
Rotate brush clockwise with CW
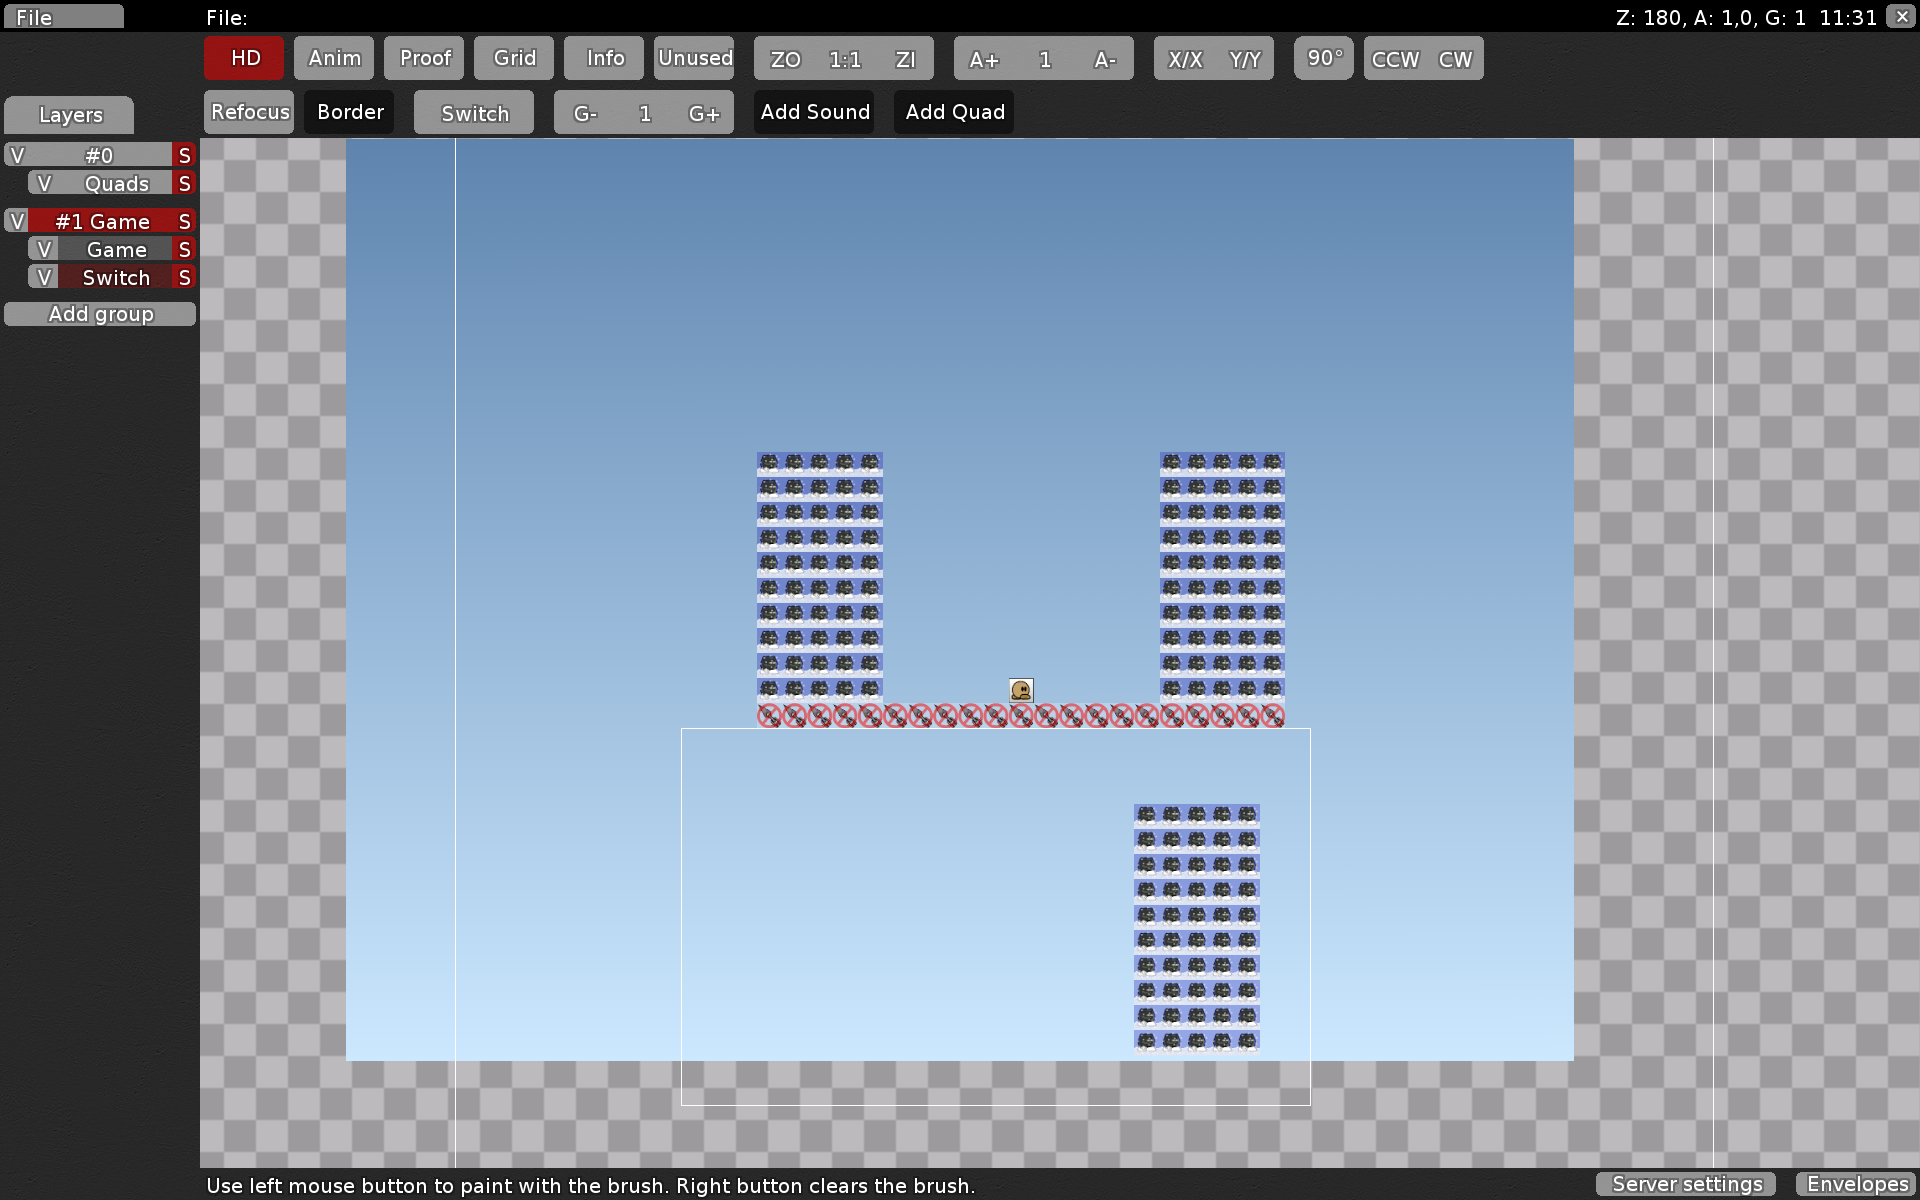(1455, 59)
